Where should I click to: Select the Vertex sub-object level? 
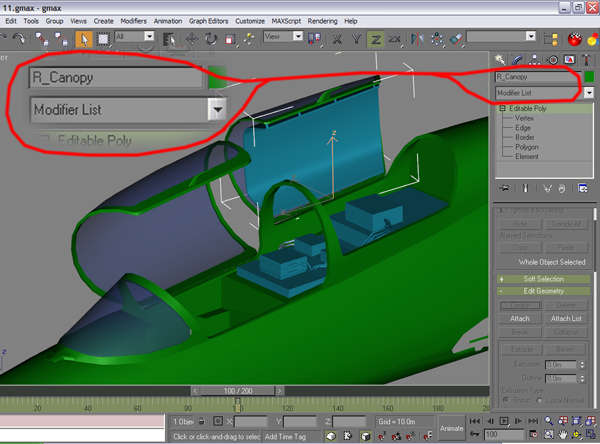coord(524,118)
